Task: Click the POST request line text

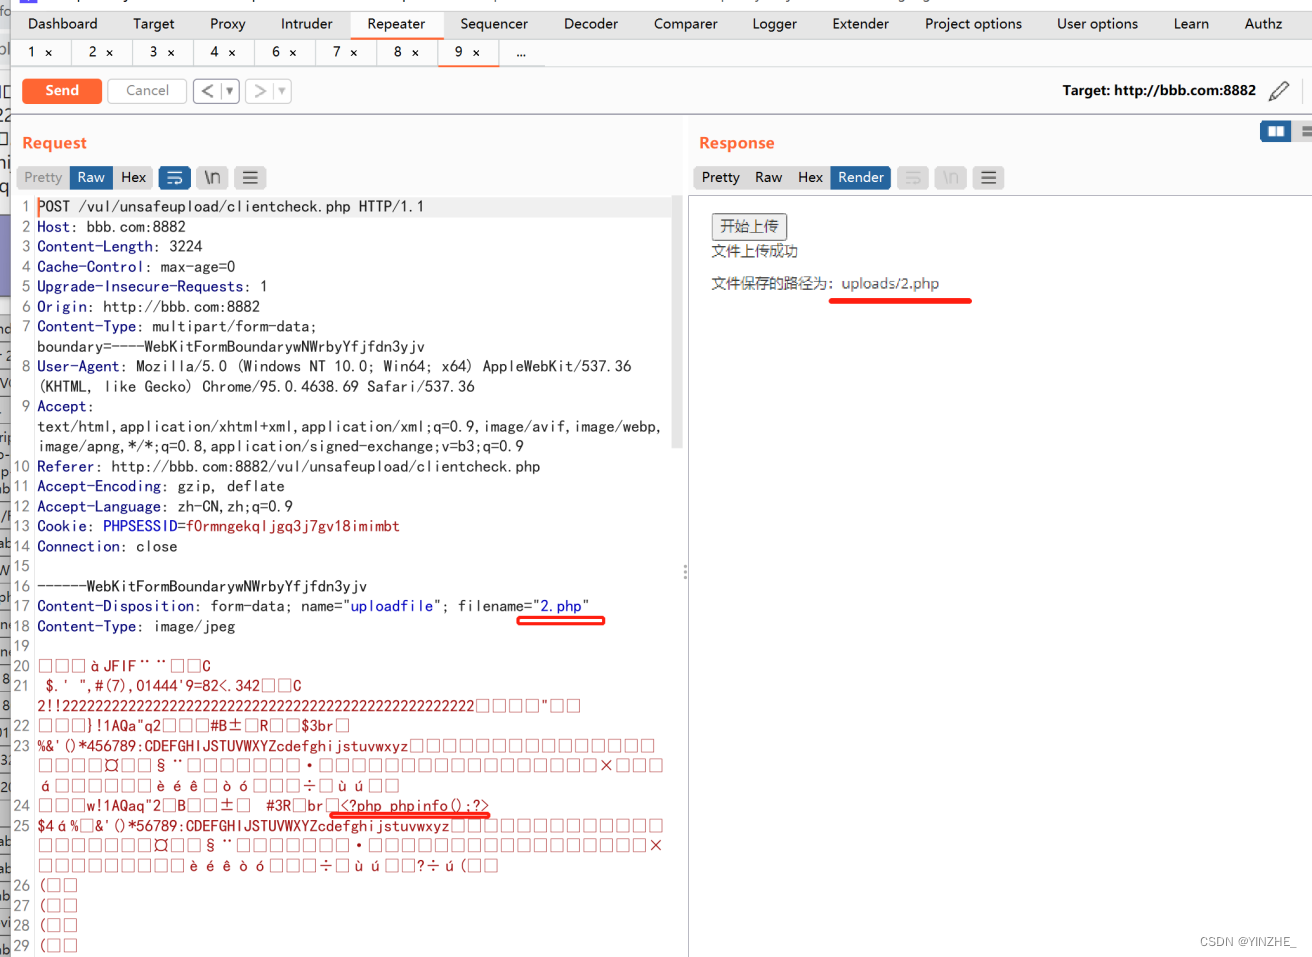Action: (x=231, y=207)
